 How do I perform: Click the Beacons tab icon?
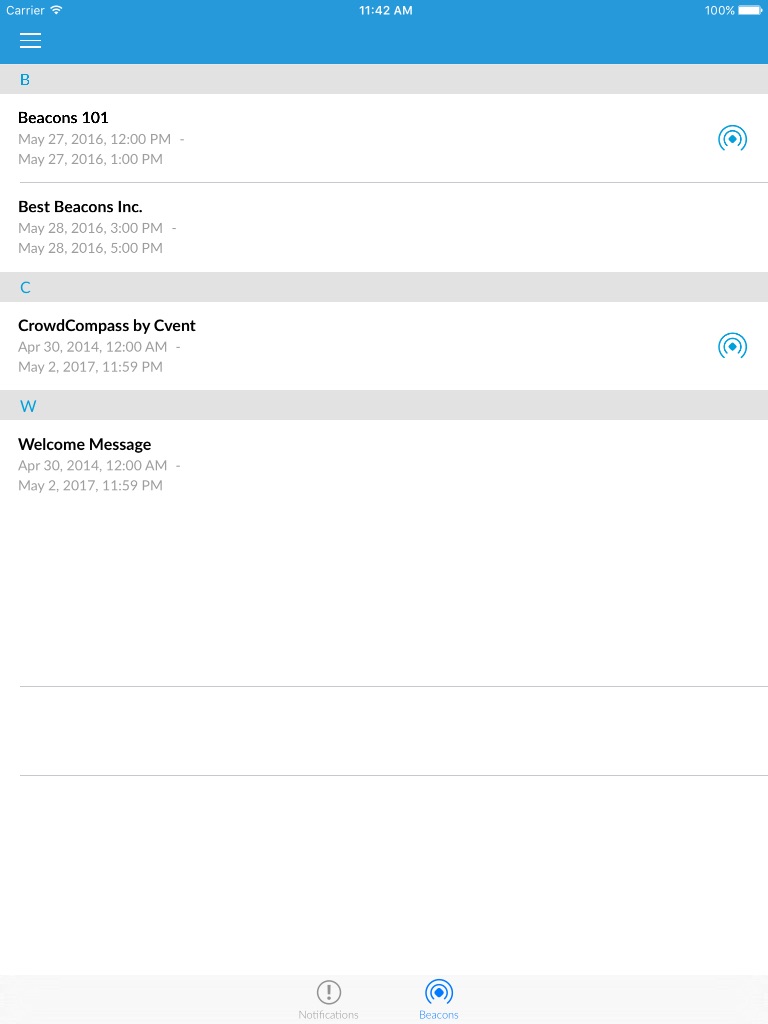click(439, 992)
